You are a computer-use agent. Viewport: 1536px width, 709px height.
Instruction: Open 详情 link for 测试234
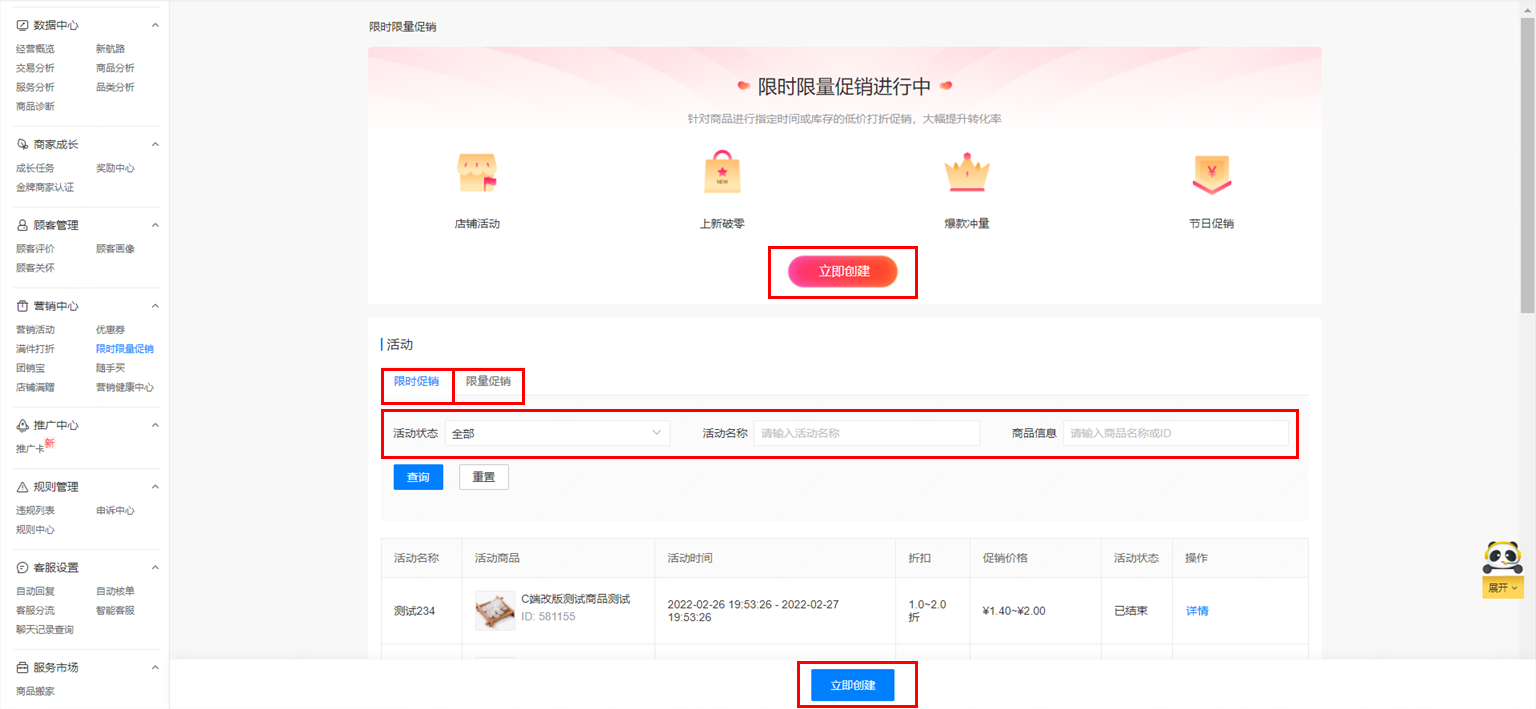[1197, 610]
